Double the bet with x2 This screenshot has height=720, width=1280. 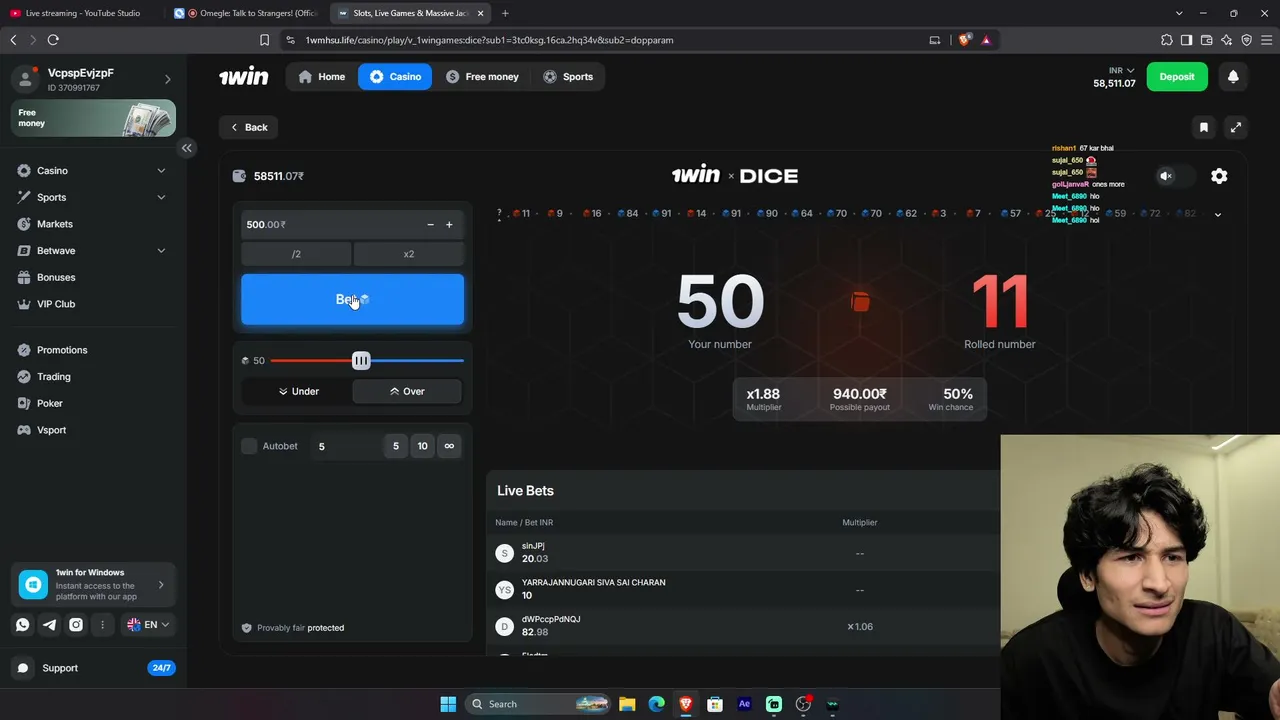pyautogui.click(x=408, y=254)
